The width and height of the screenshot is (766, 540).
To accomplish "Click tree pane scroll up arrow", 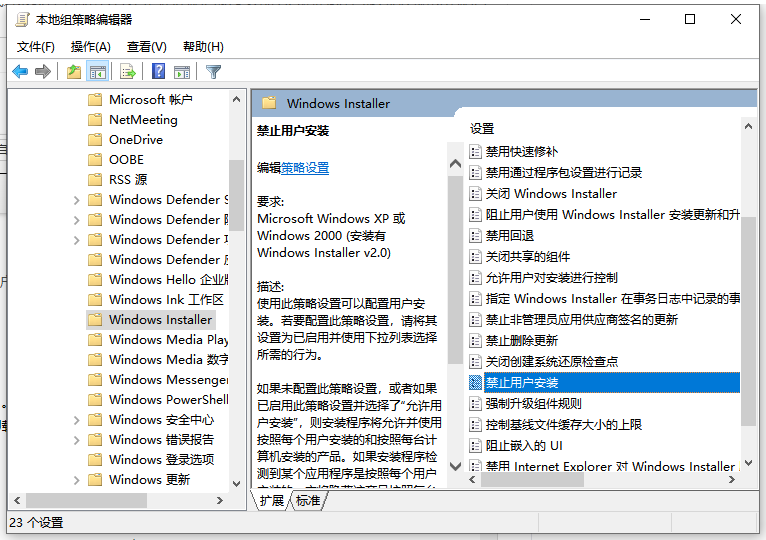I will [236, 99].
